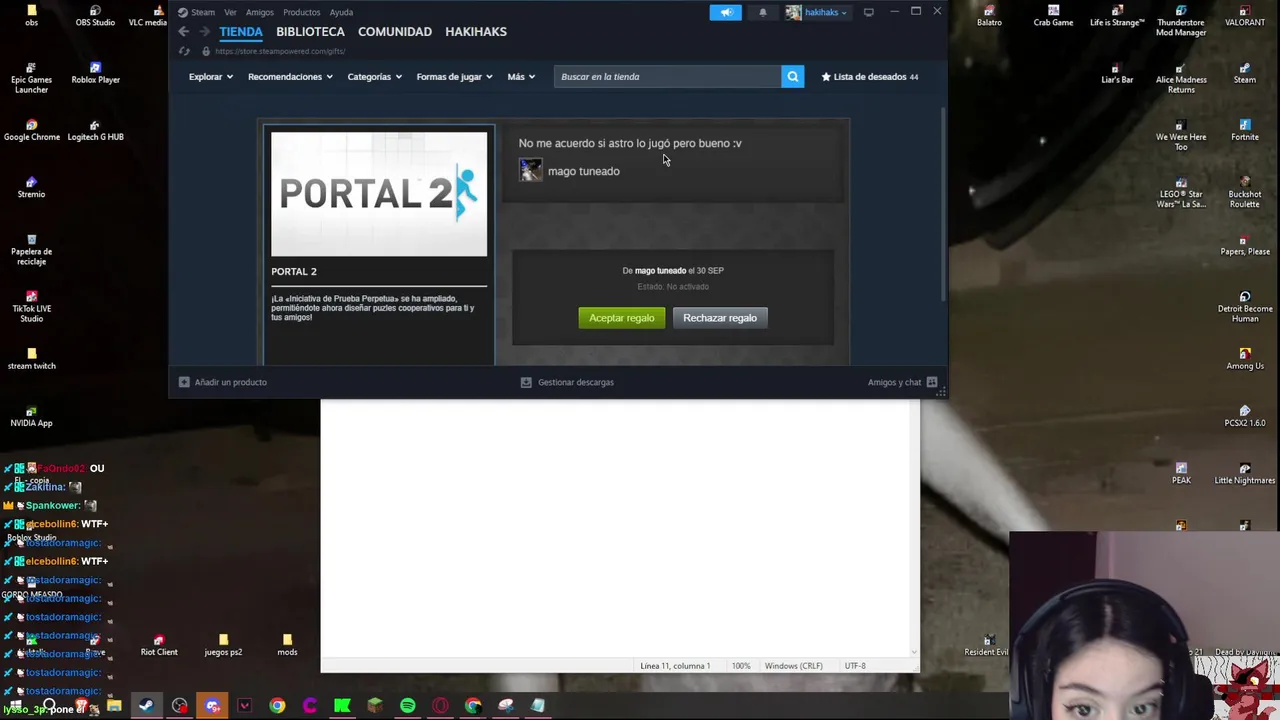Screen dimensions: 1280x720
Task: Click the plus icon beside Añadir un producto
Action: coord(184,382)
